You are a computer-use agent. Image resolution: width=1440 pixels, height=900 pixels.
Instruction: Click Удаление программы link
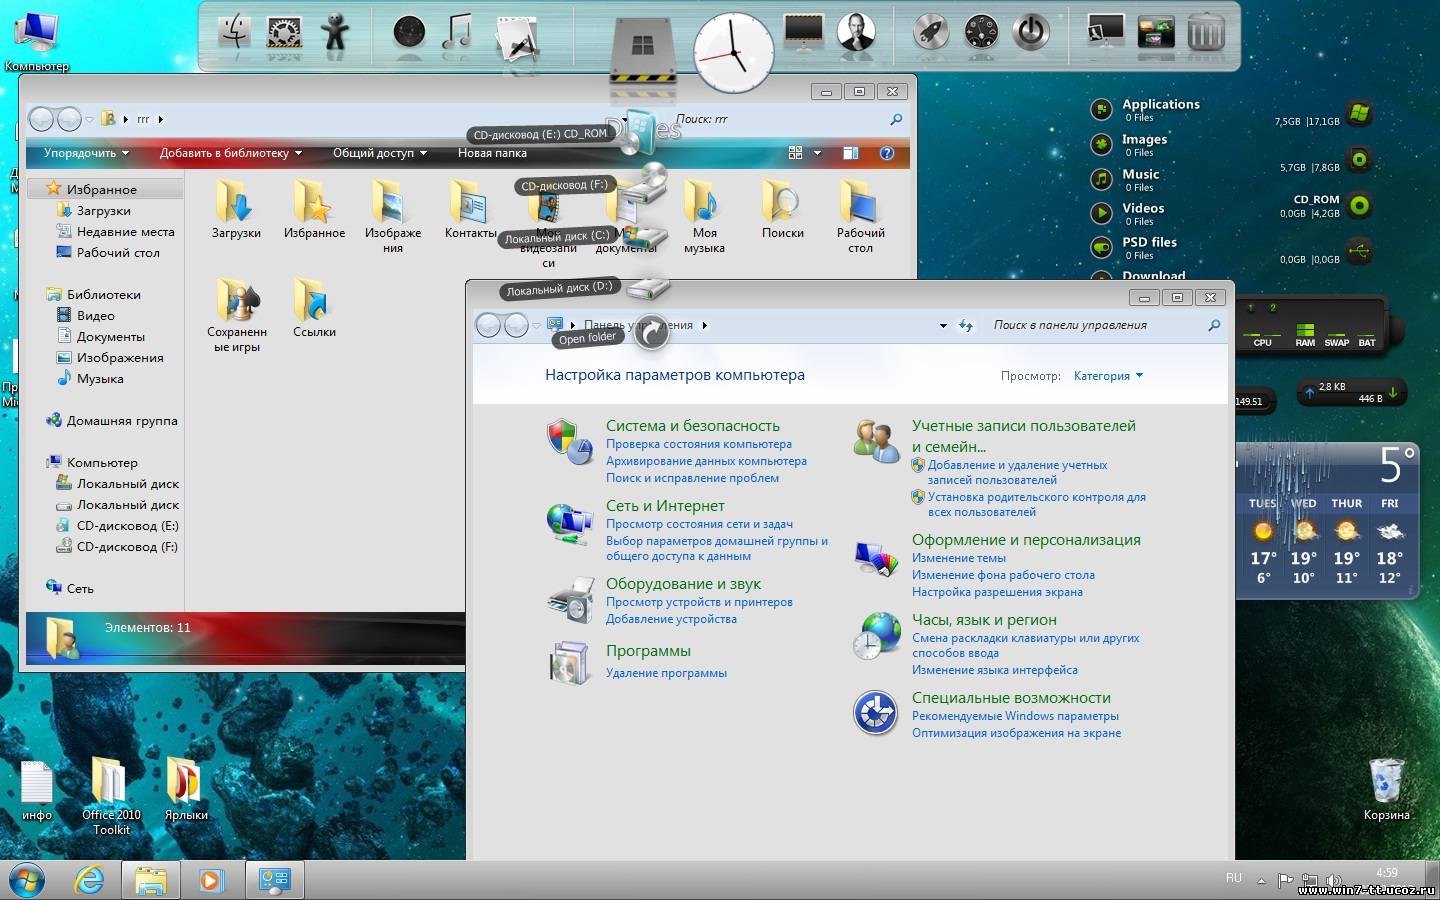666,673
